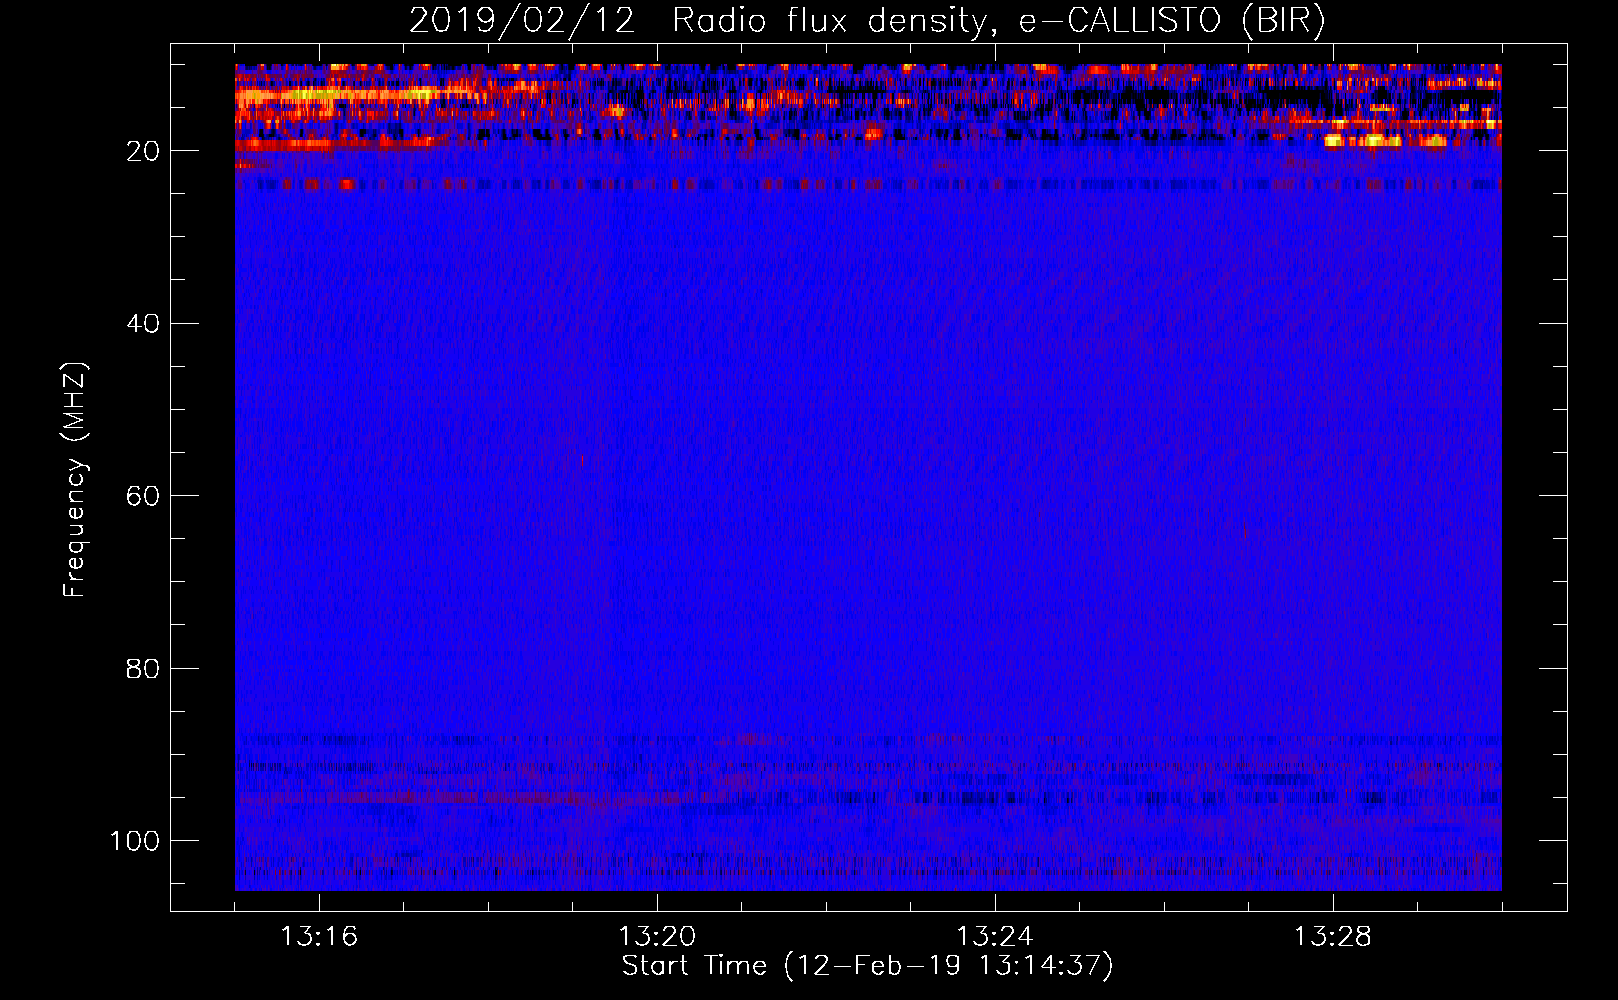Click the 100 frequency tick label
The image size is (1618, 1000).
coord(135,841)
